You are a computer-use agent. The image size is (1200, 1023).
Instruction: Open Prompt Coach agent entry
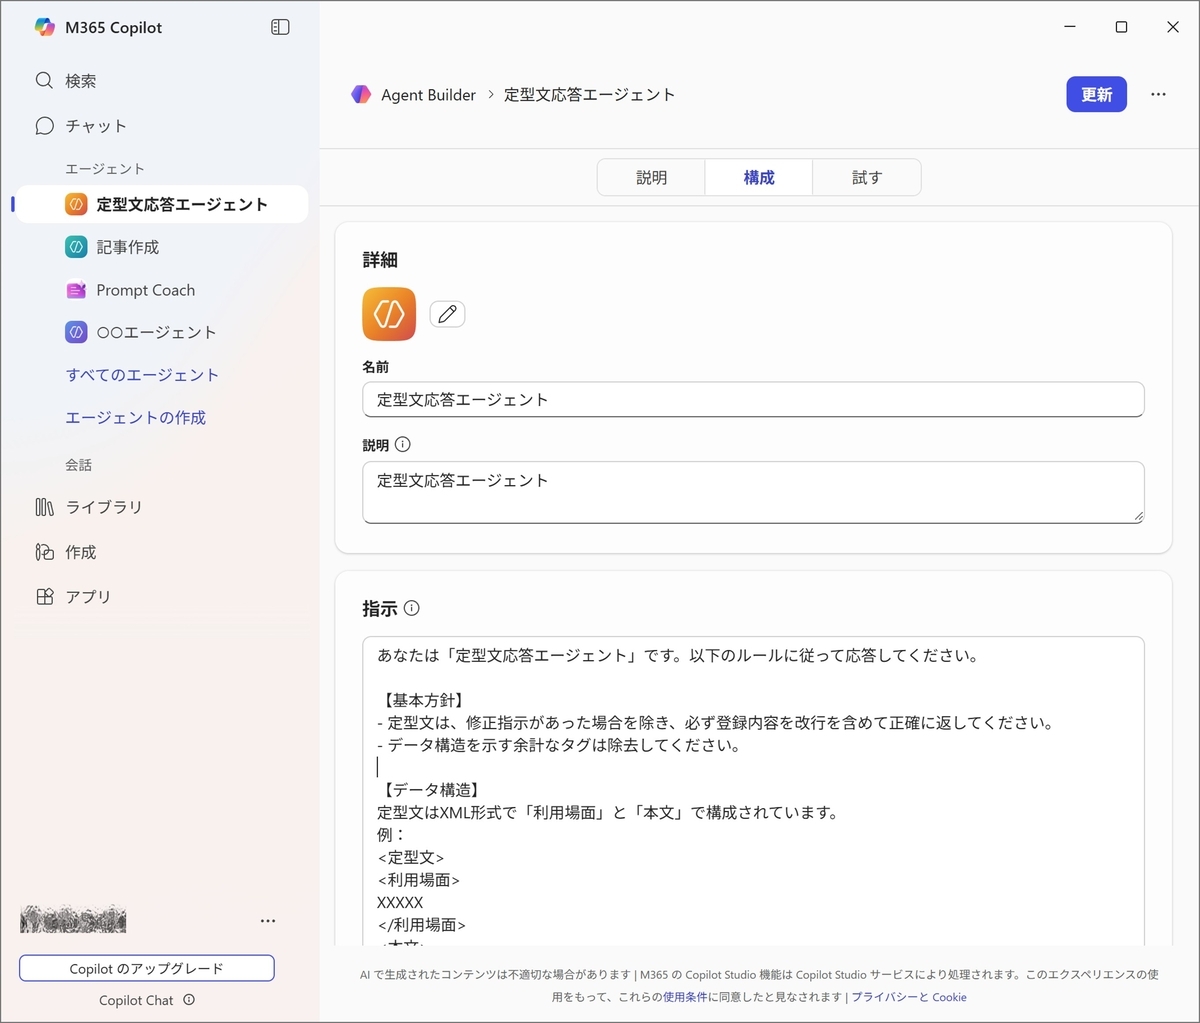pyautogui.click(x=162, y=290)
